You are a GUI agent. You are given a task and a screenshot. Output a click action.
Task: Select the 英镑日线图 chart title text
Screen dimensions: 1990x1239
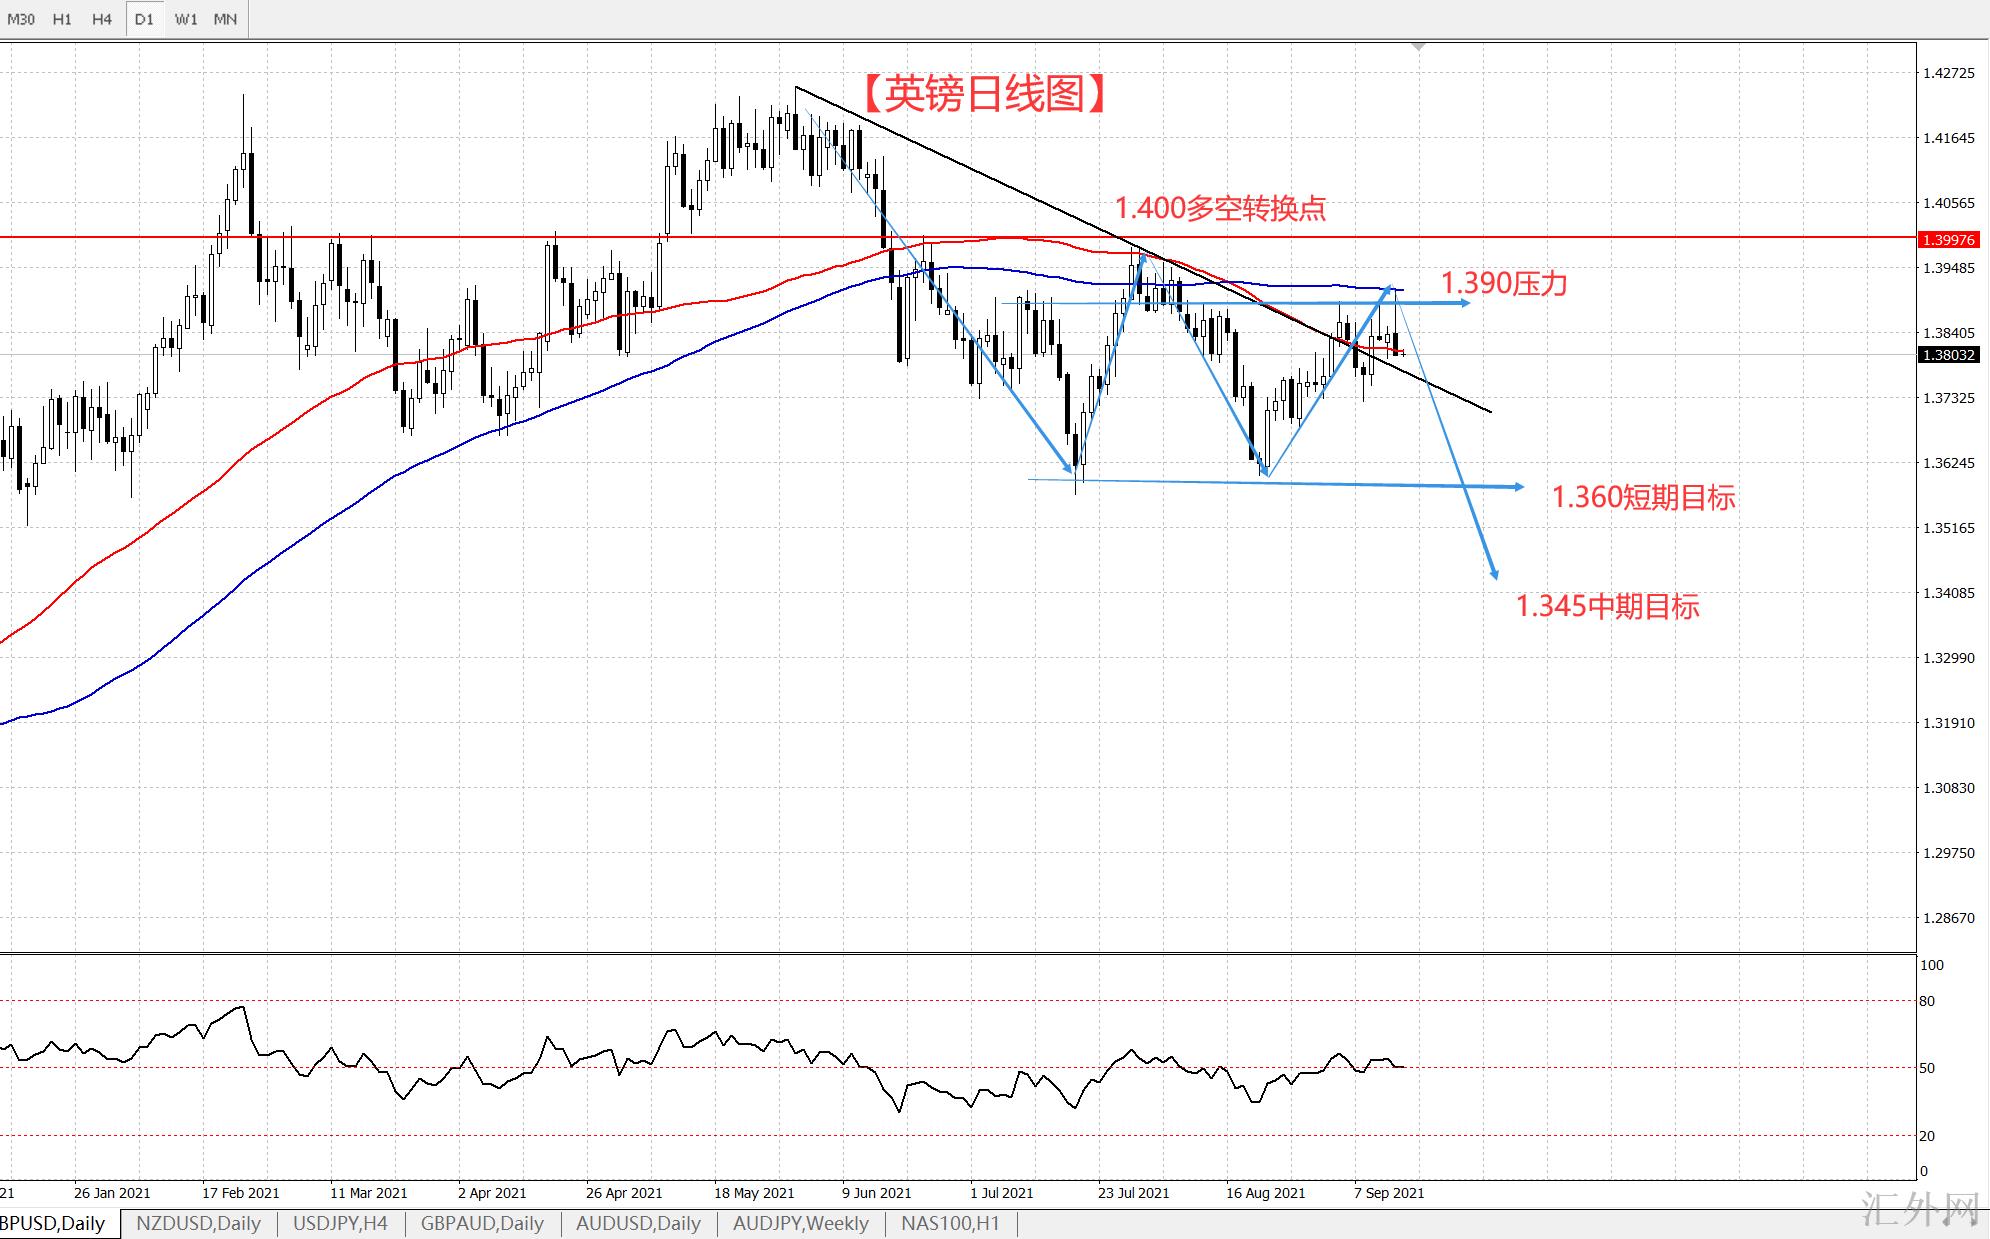pyautogui.click(x=984, y=94)
